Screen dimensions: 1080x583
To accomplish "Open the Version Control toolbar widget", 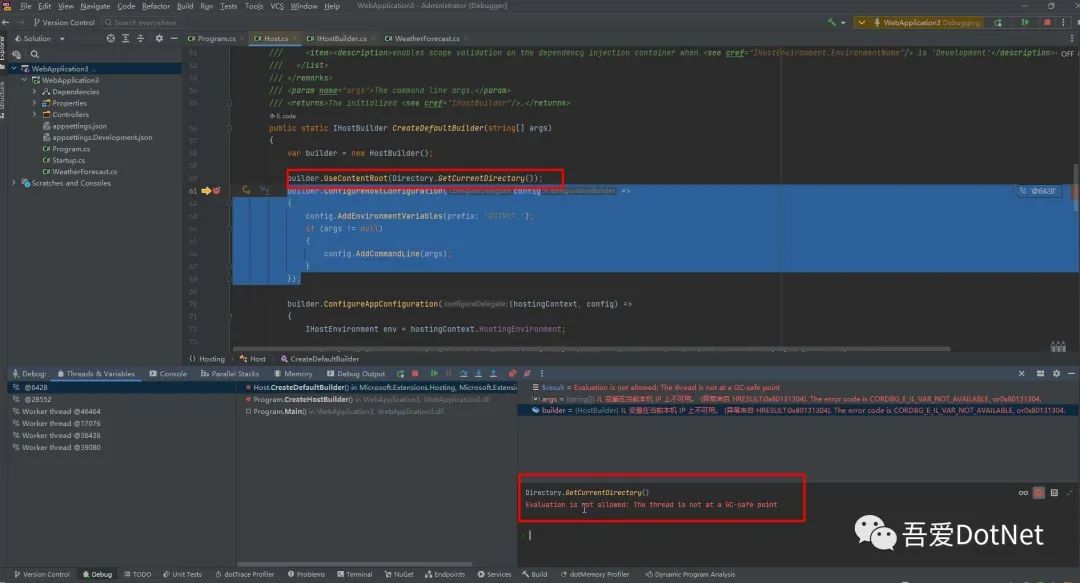I will (x=63, y=22).
